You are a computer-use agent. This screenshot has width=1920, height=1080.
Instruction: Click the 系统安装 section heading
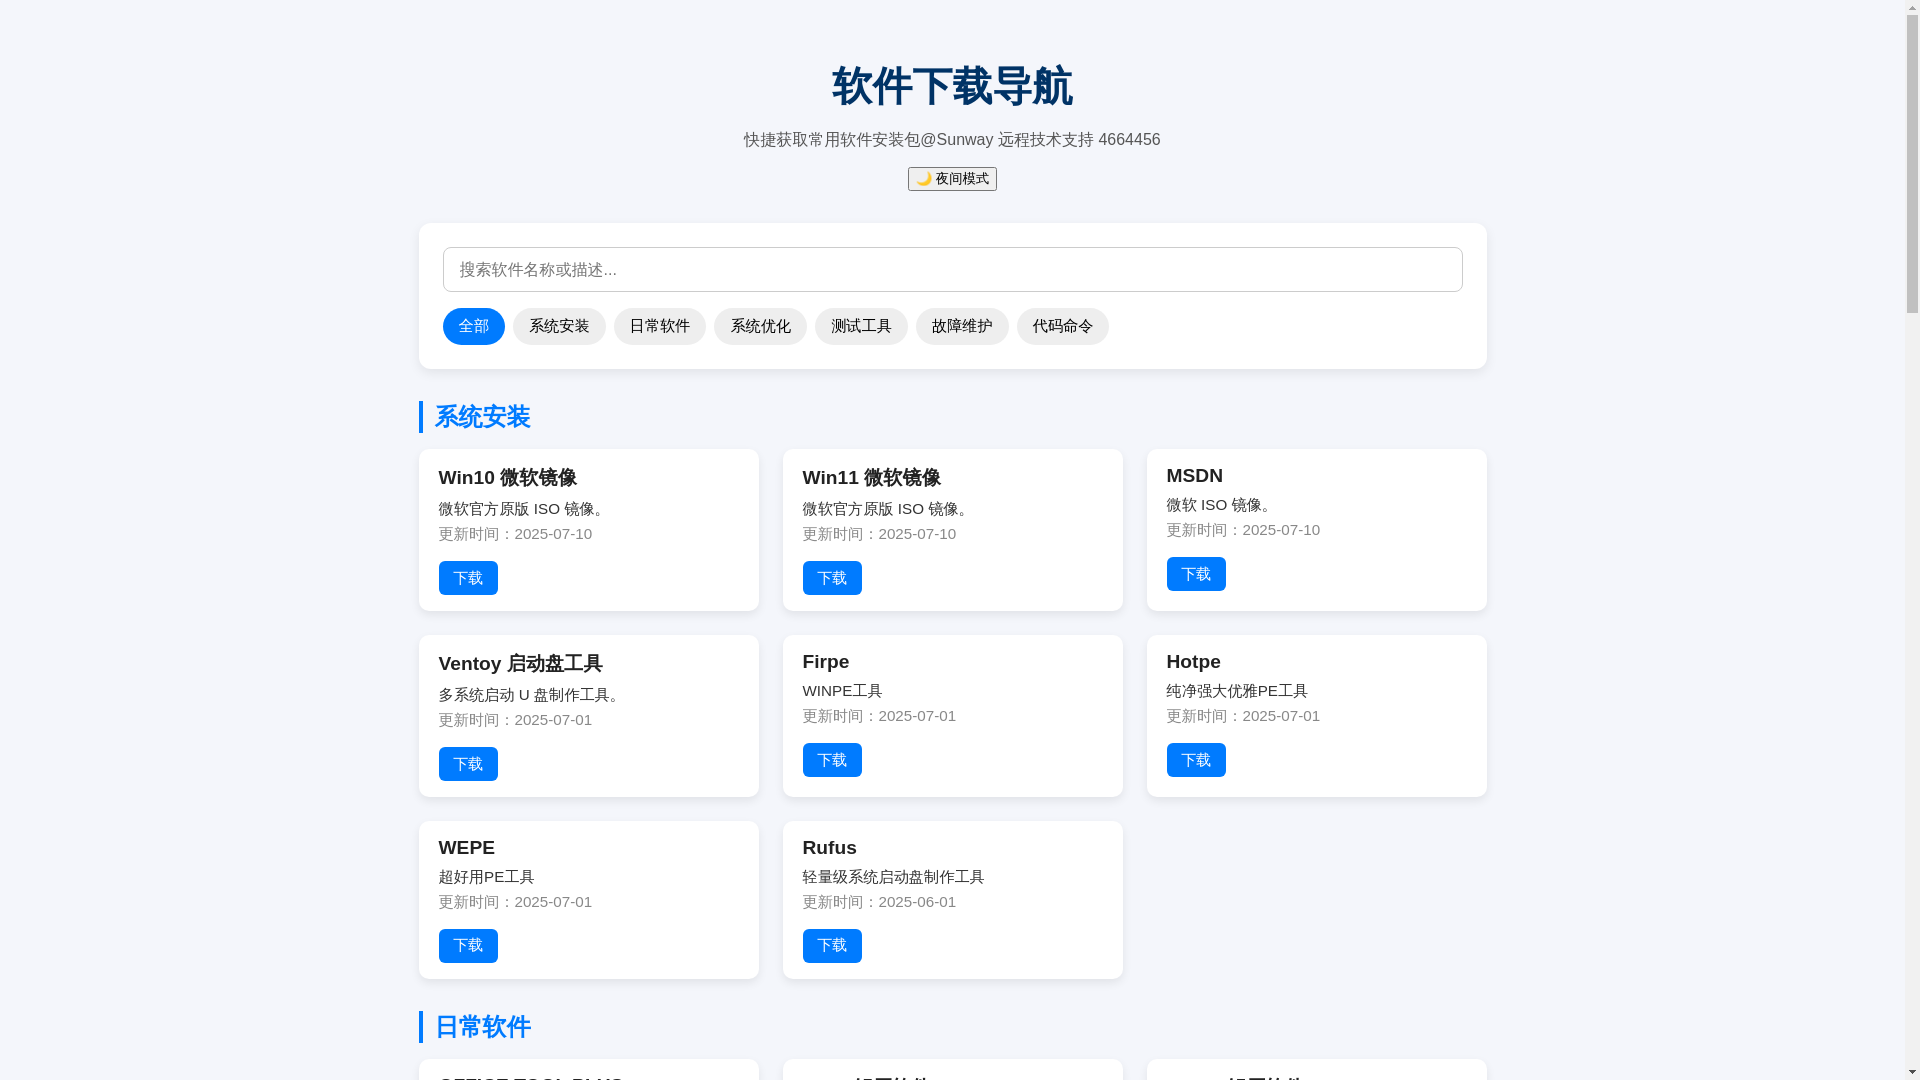tap(482, 417)
